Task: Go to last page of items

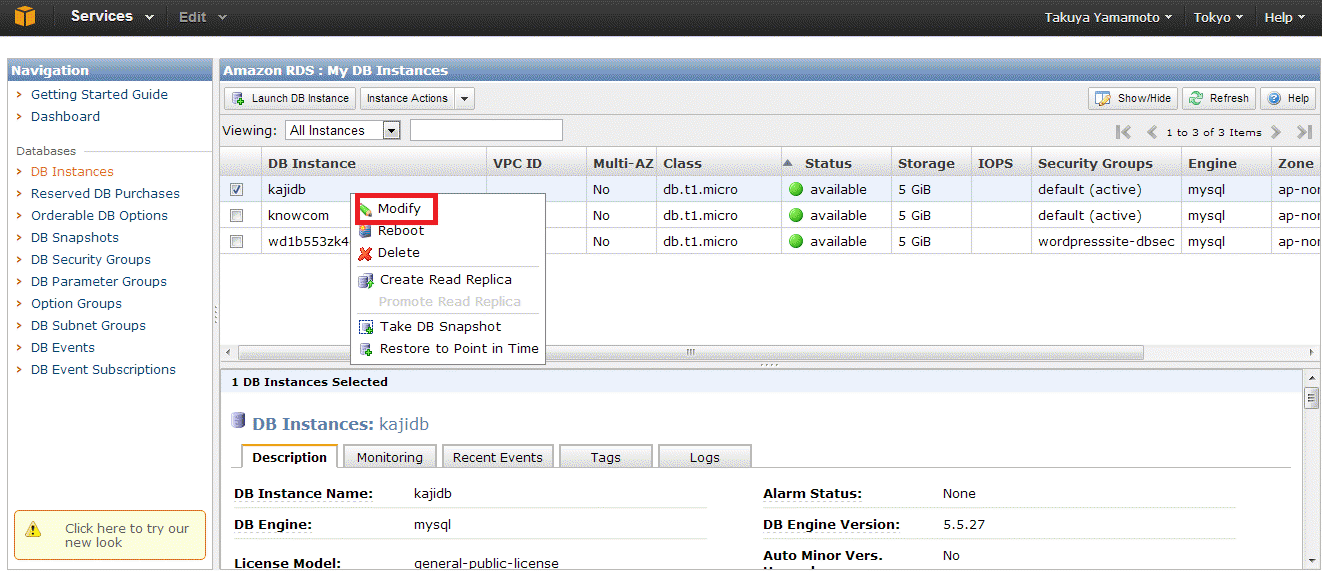Action: tap(1304, 132)
